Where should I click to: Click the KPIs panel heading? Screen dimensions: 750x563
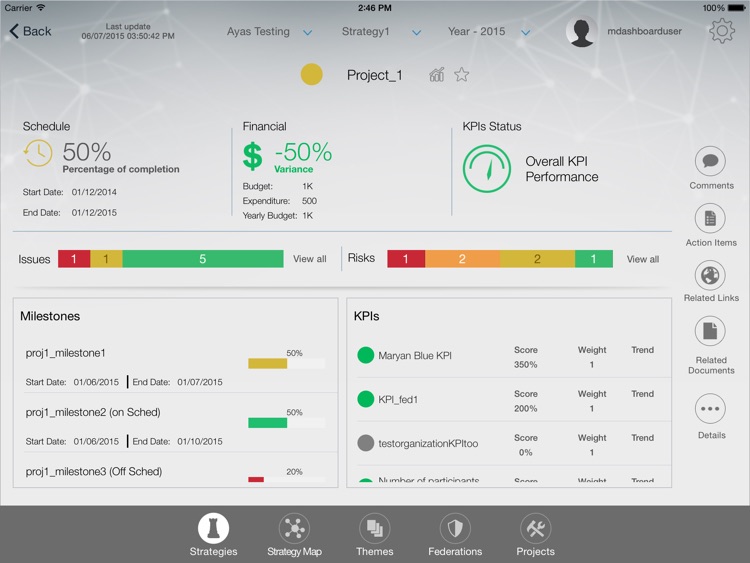[x=366, y=316]
